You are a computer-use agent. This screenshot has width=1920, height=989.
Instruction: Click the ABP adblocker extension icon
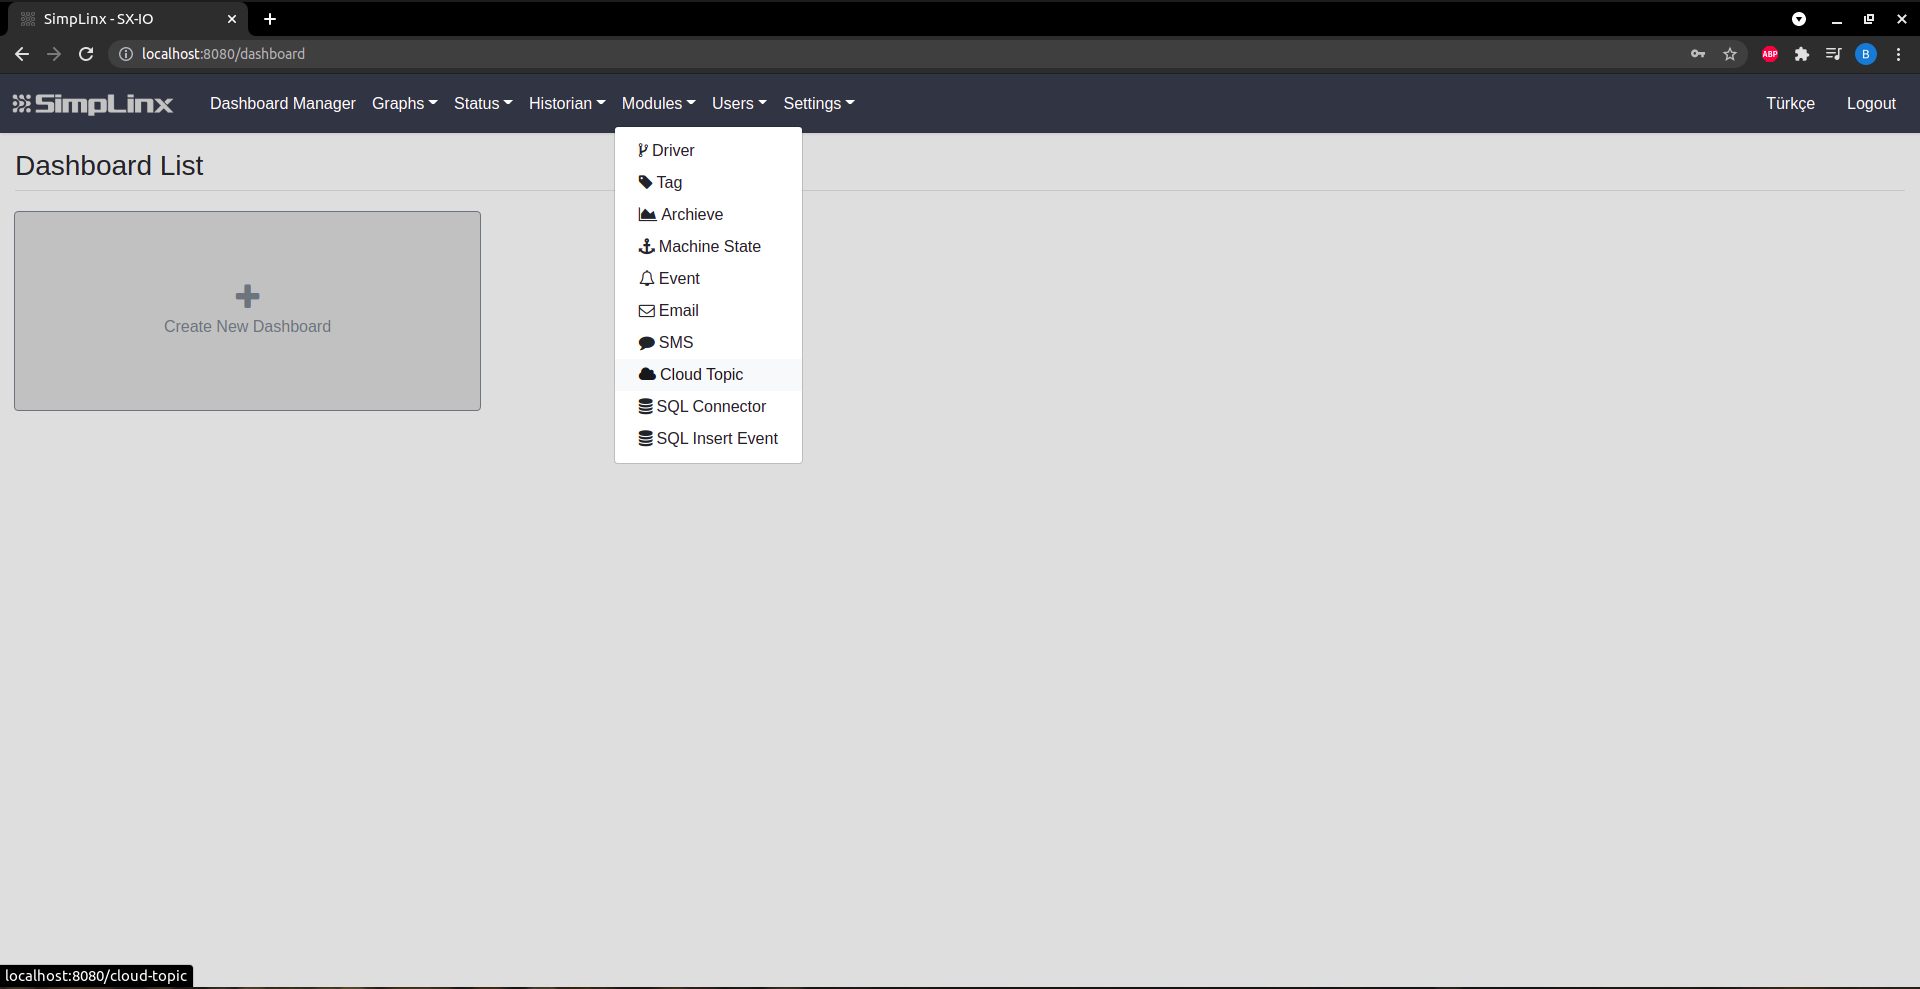[1770, 54]
